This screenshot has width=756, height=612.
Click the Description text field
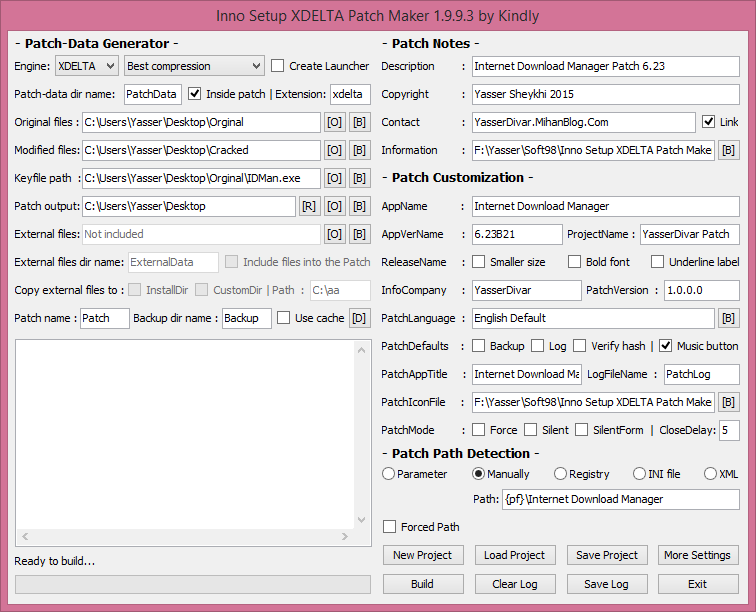click(x=606, y=67)
